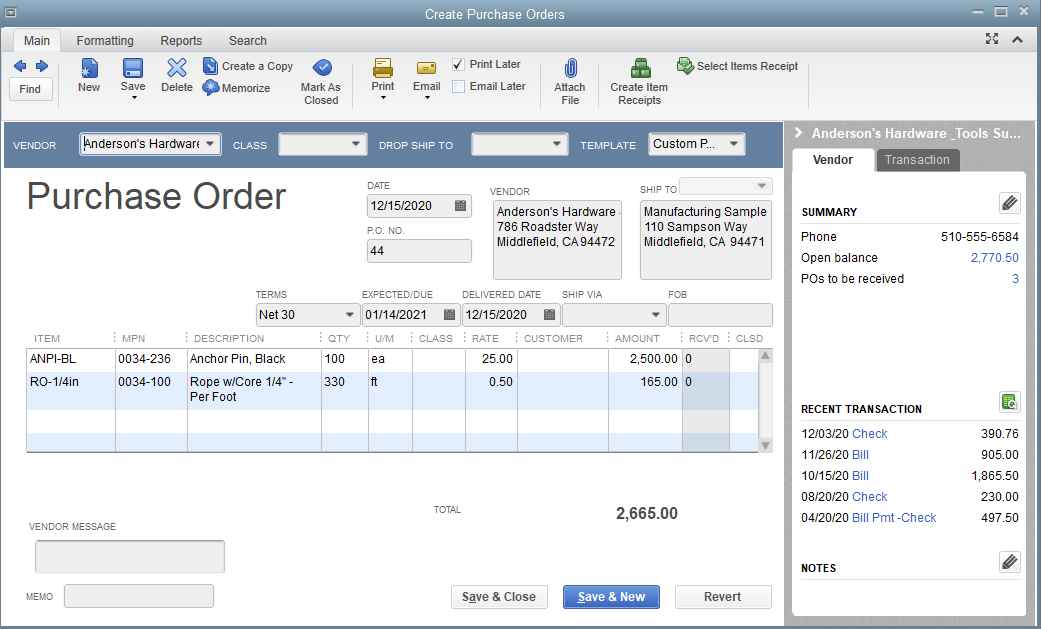Open the Template dropdown
Viewport: 1041px width, 629px height.
735,144
